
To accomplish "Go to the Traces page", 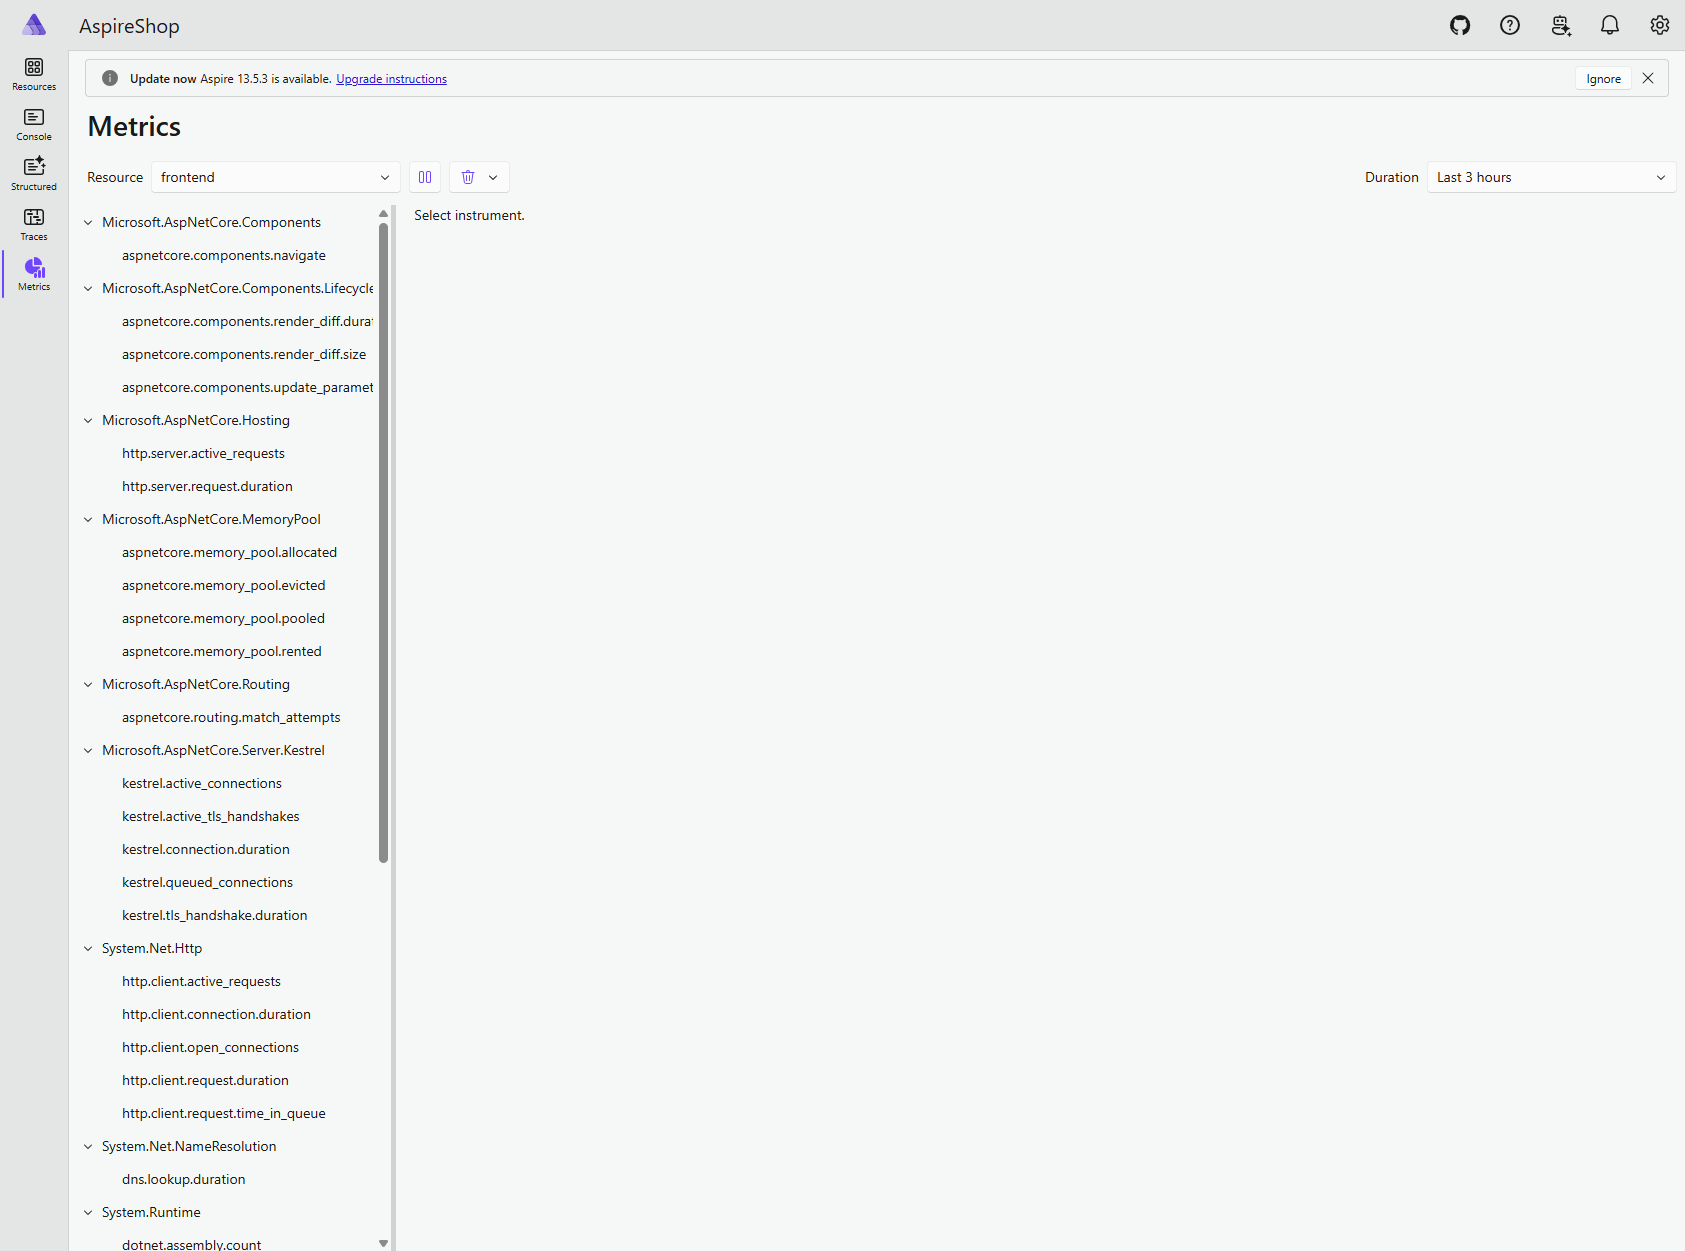I will point(34,225).
